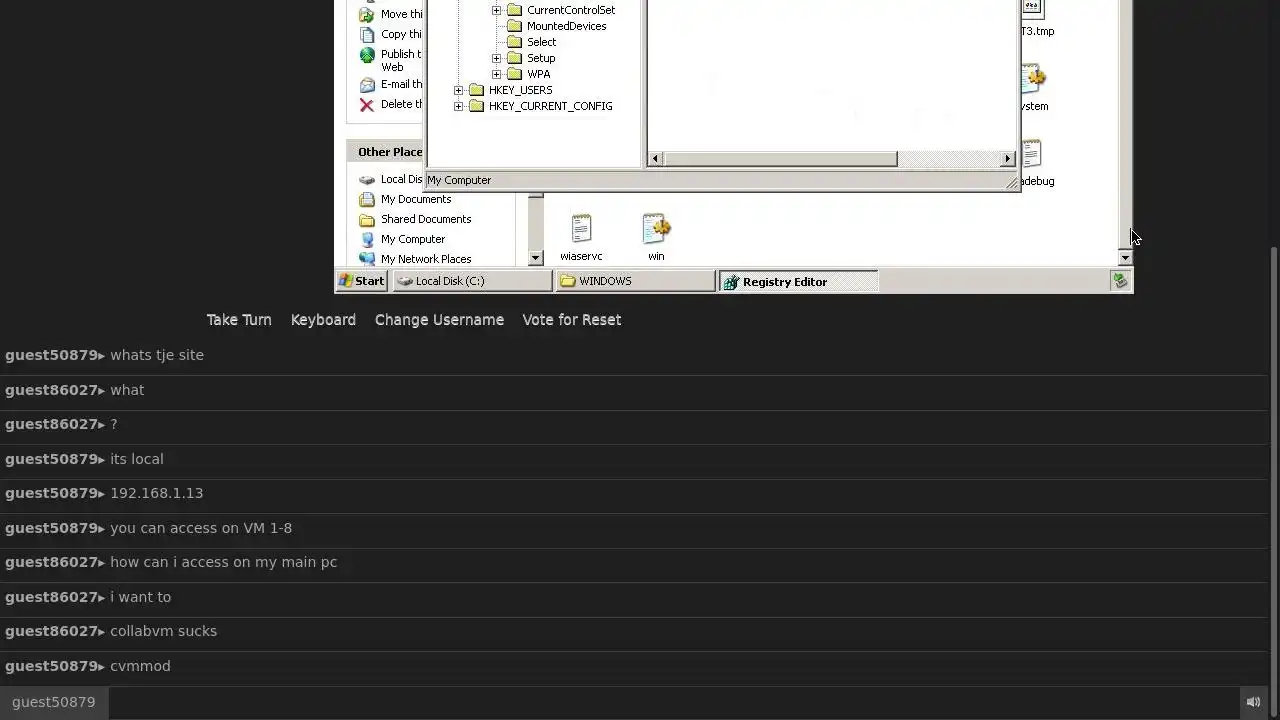1280x720 pixels.
Task: Open My Documents link in Other Places
Action: 416,199
